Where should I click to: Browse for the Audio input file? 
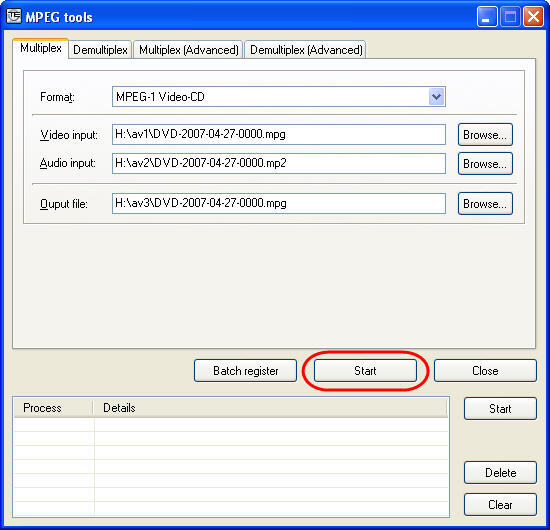click(x=485, y=163)
